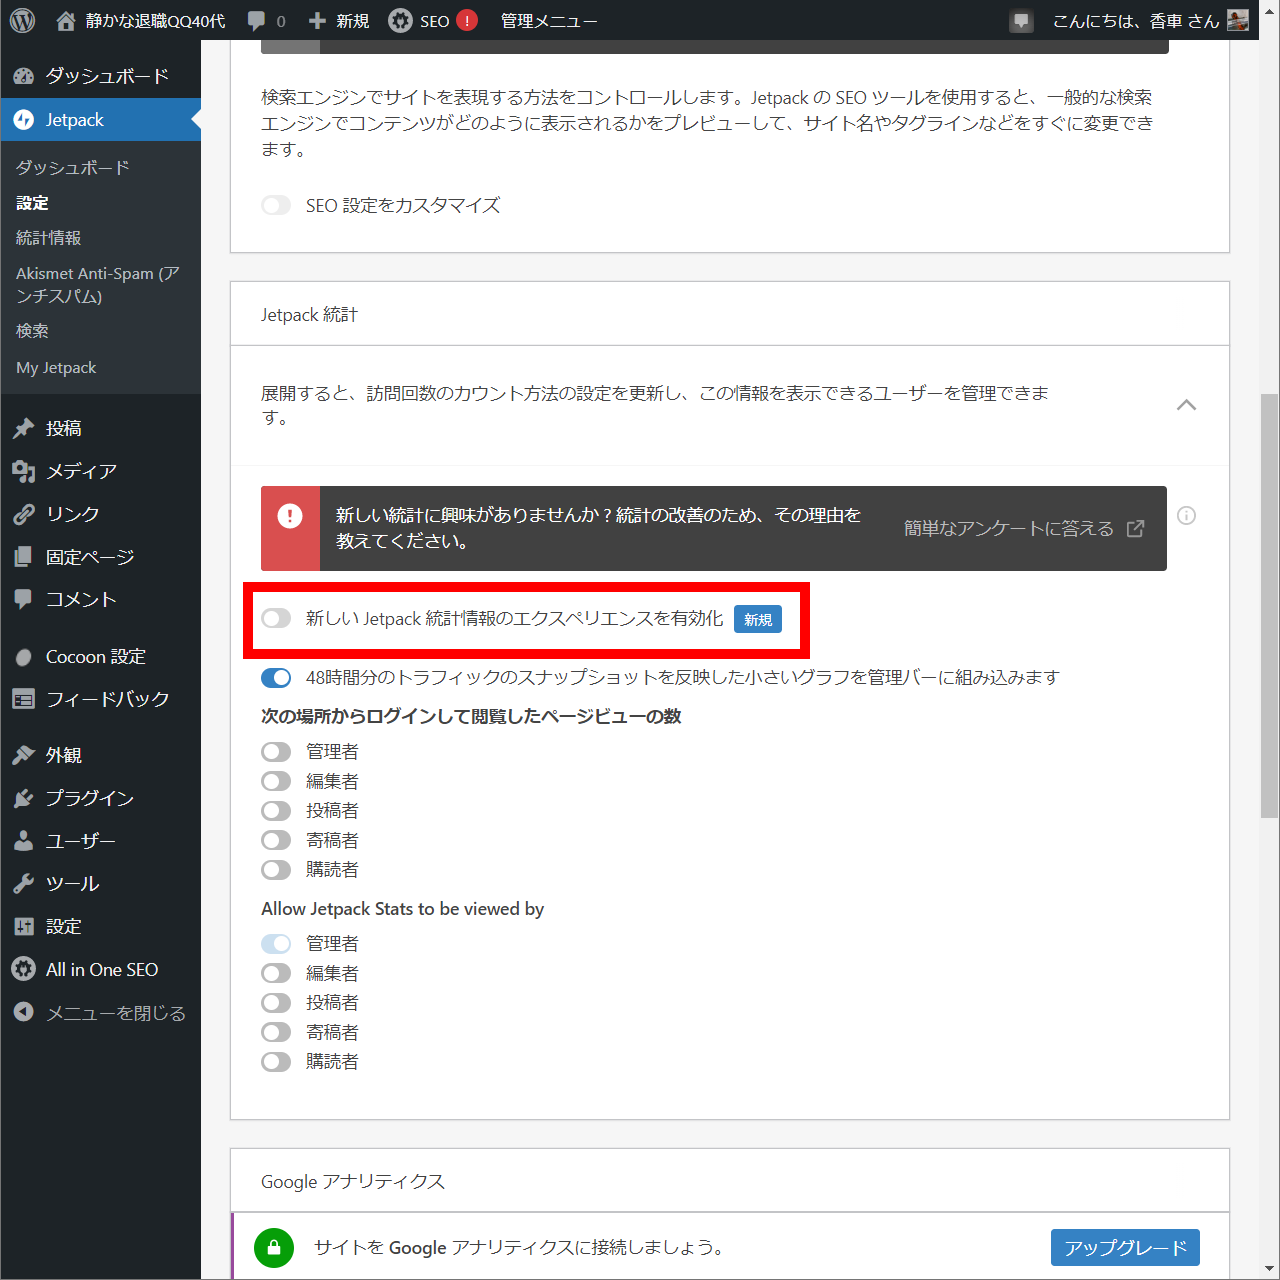Toggle 投稿者 under Allow Jetpack Stats viewed by
The height and width of the screenshot is (1280, 1280).
[276, 1003]
